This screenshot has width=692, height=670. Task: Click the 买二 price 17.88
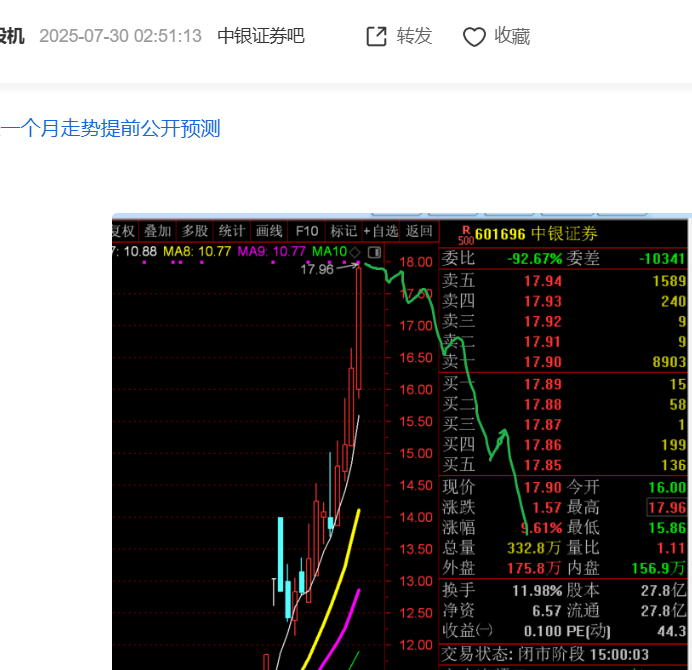tap(543, 405)
